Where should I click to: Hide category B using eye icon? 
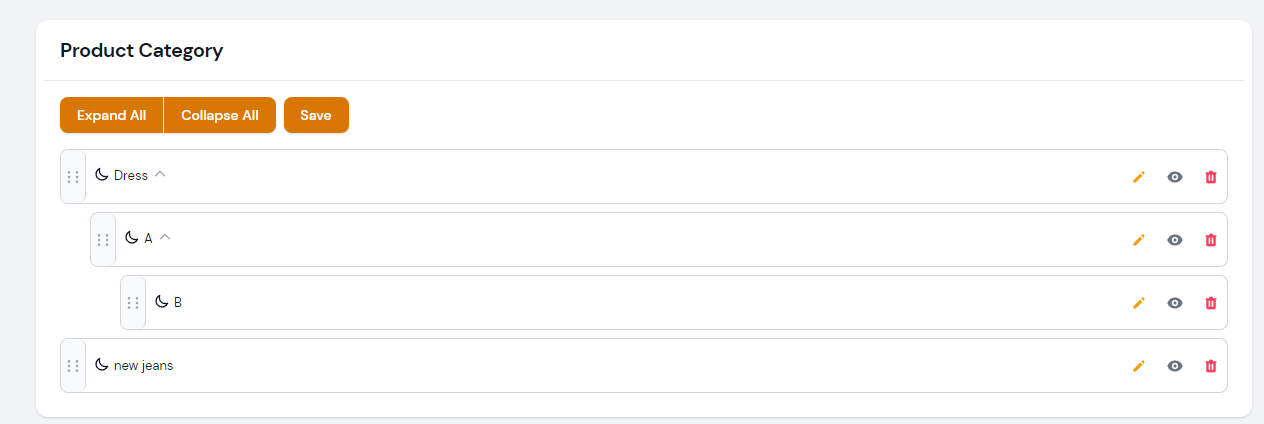click(1175, 303)
